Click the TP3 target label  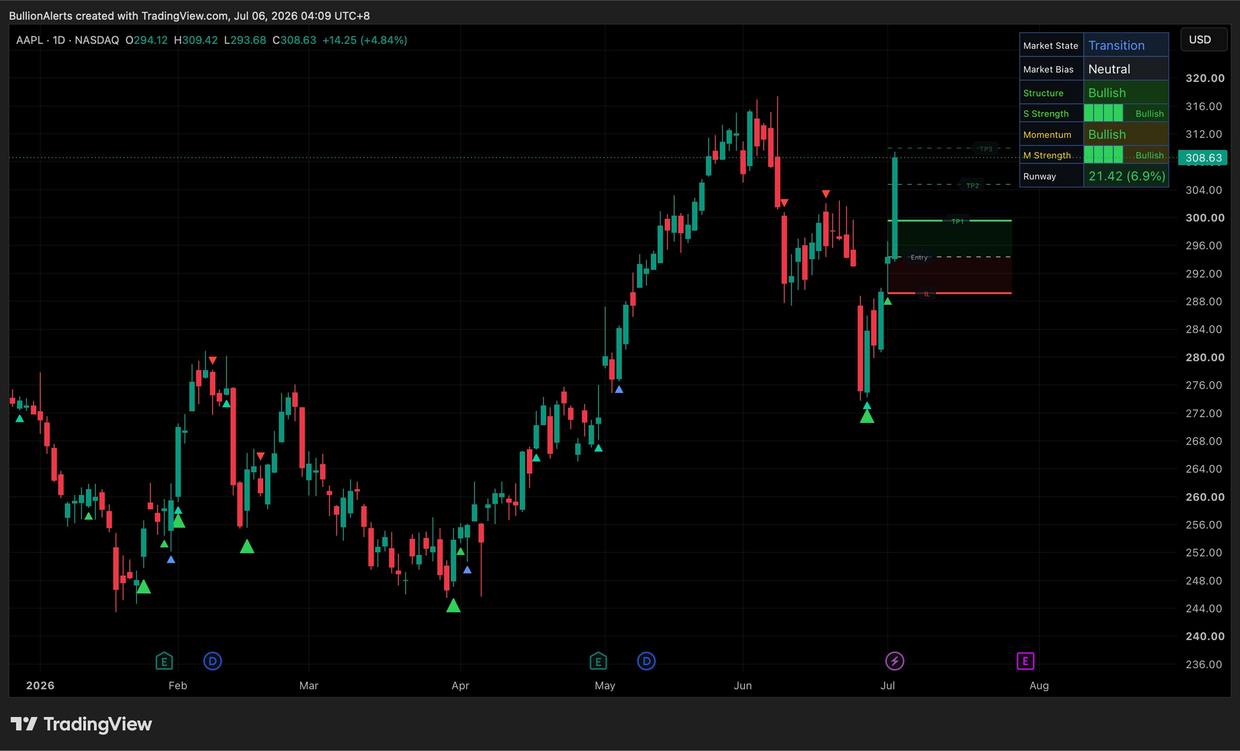click(x=985, y=149)
